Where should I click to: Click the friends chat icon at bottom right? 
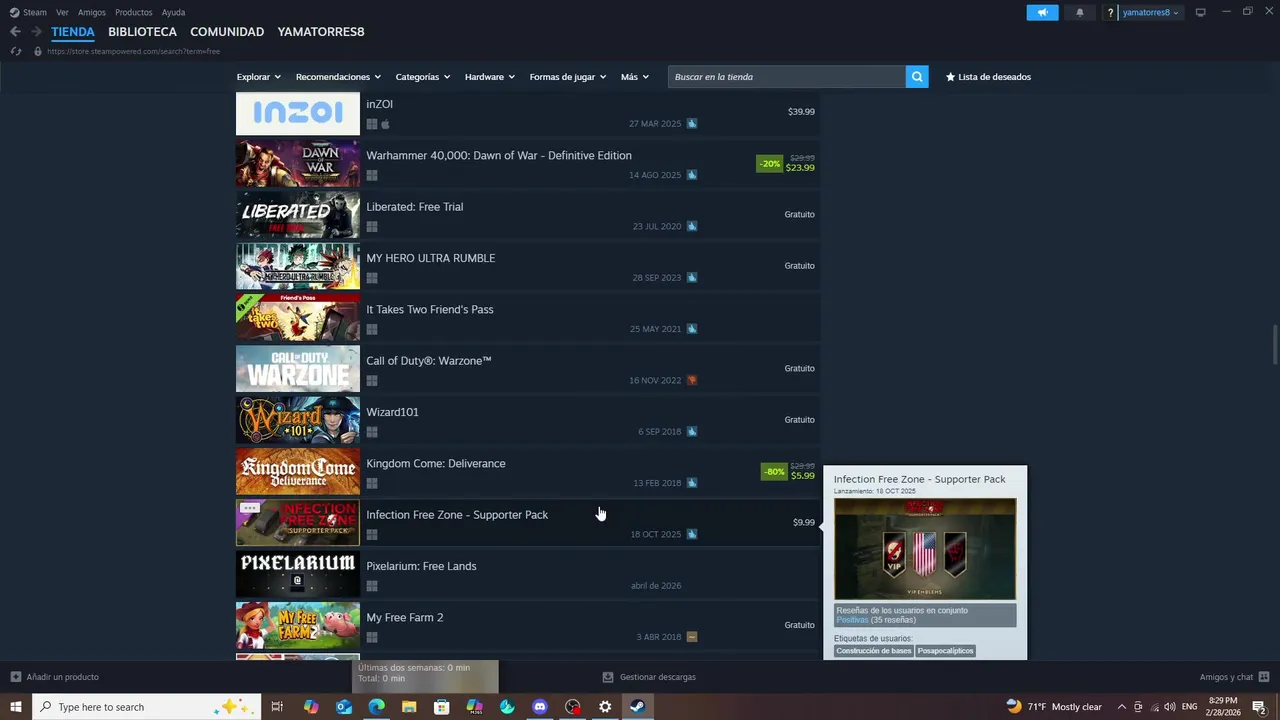[x=1264, y=677]
